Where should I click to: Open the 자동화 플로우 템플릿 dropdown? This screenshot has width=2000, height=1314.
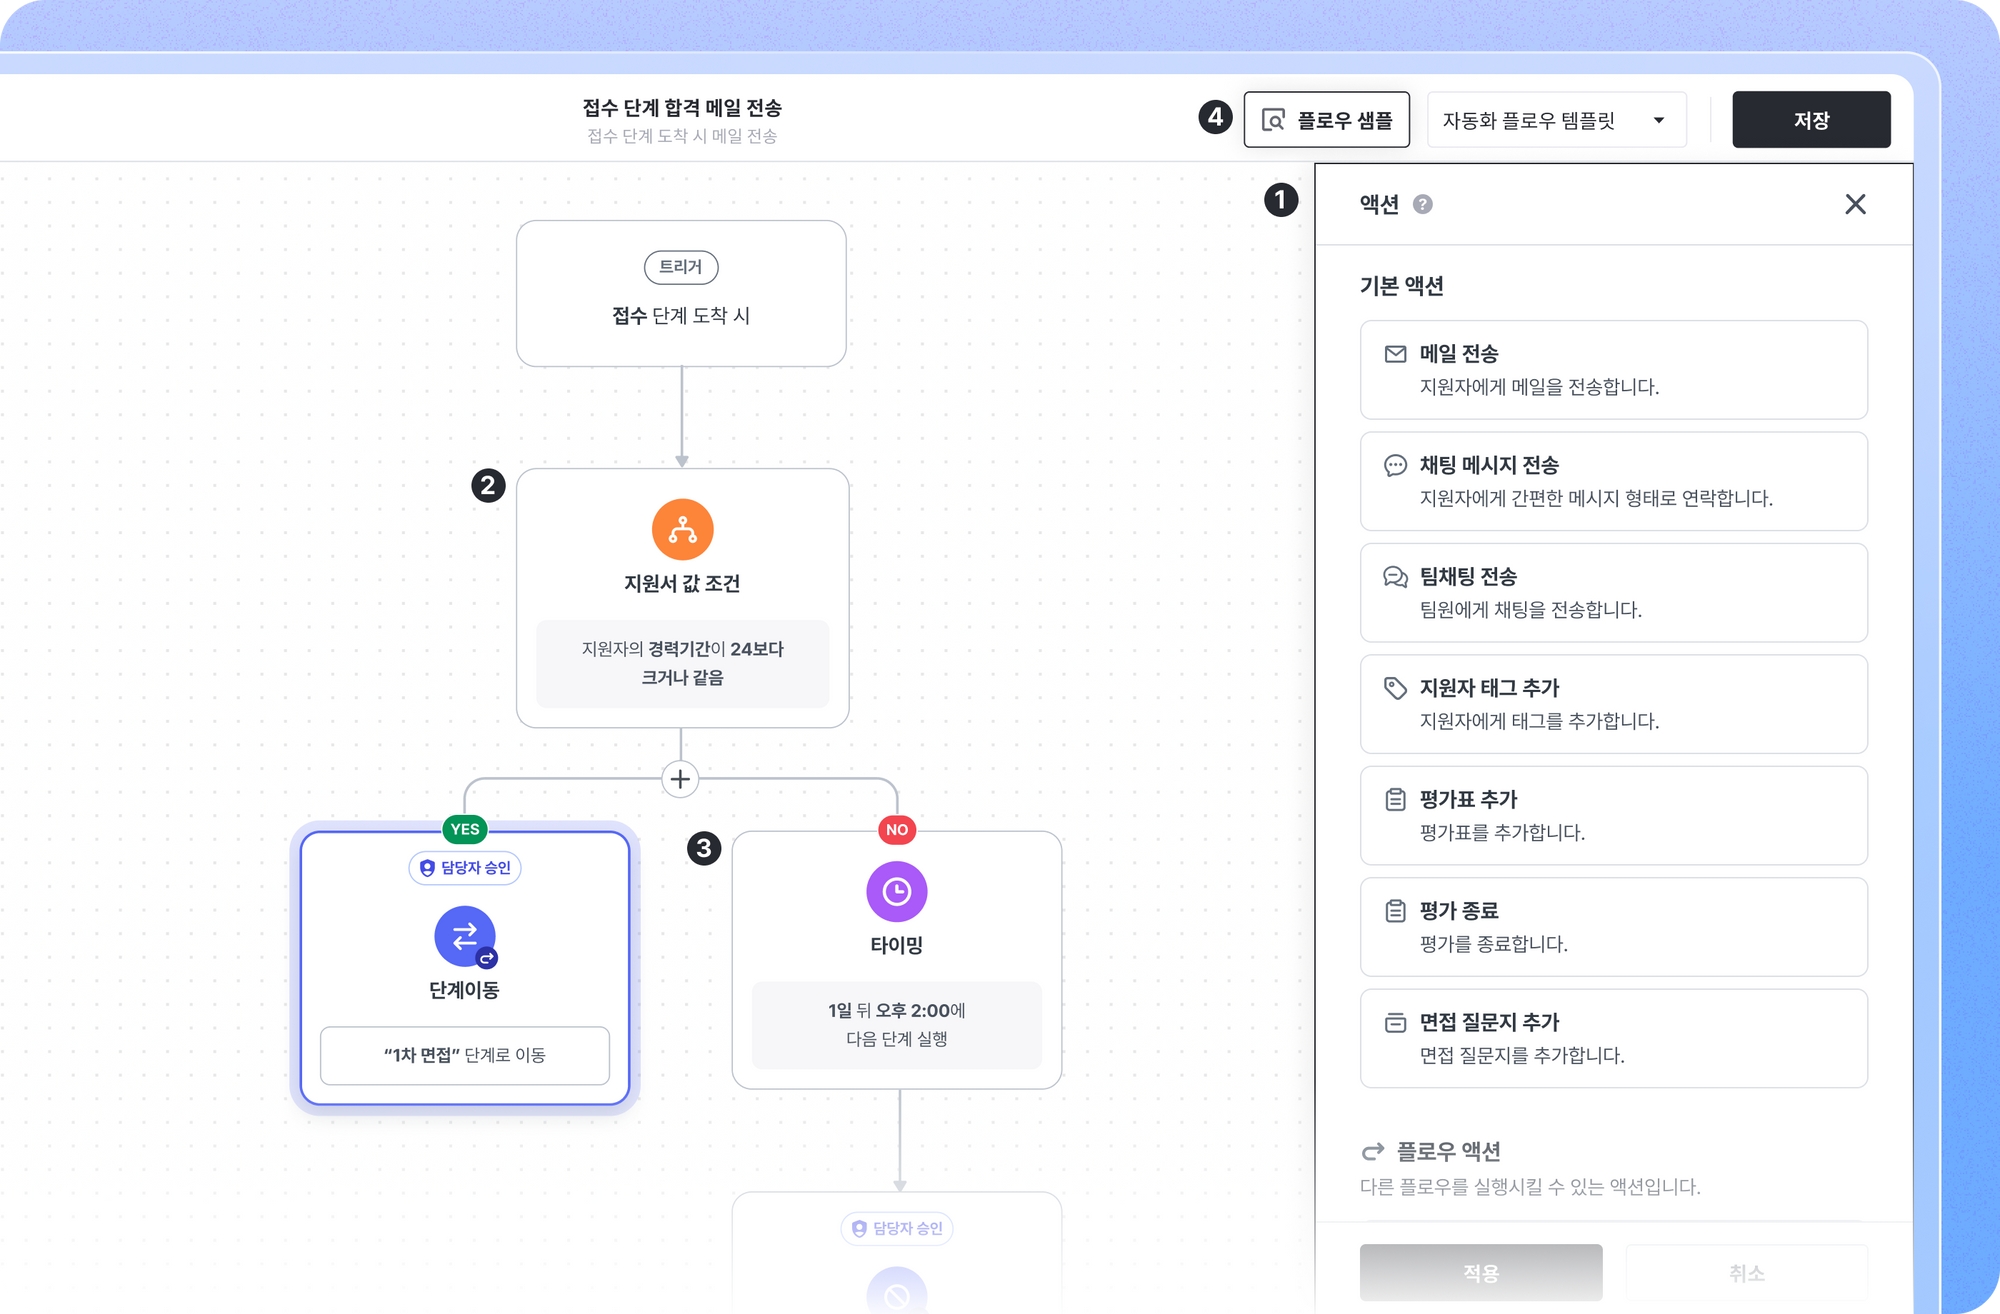(x=1555, y=120)
